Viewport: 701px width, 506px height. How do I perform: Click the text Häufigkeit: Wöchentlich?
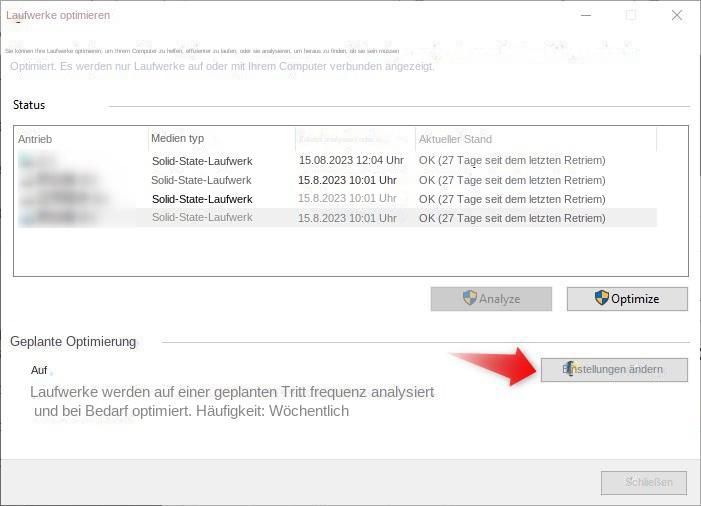click(x=273, y=411)
